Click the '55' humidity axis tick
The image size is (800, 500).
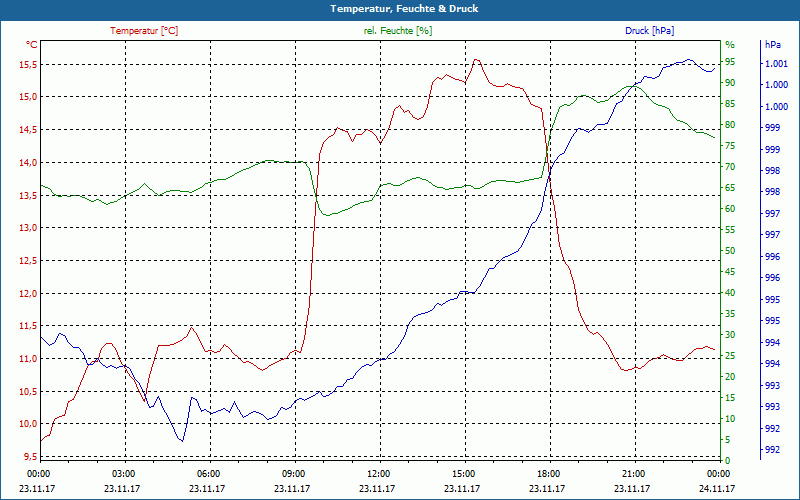730,230
